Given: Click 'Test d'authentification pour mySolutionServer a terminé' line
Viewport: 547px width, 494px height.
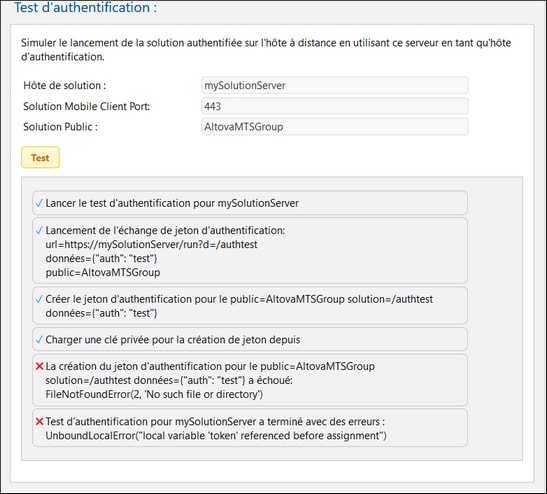Looking at the screenshot, I should coord(215,421).
